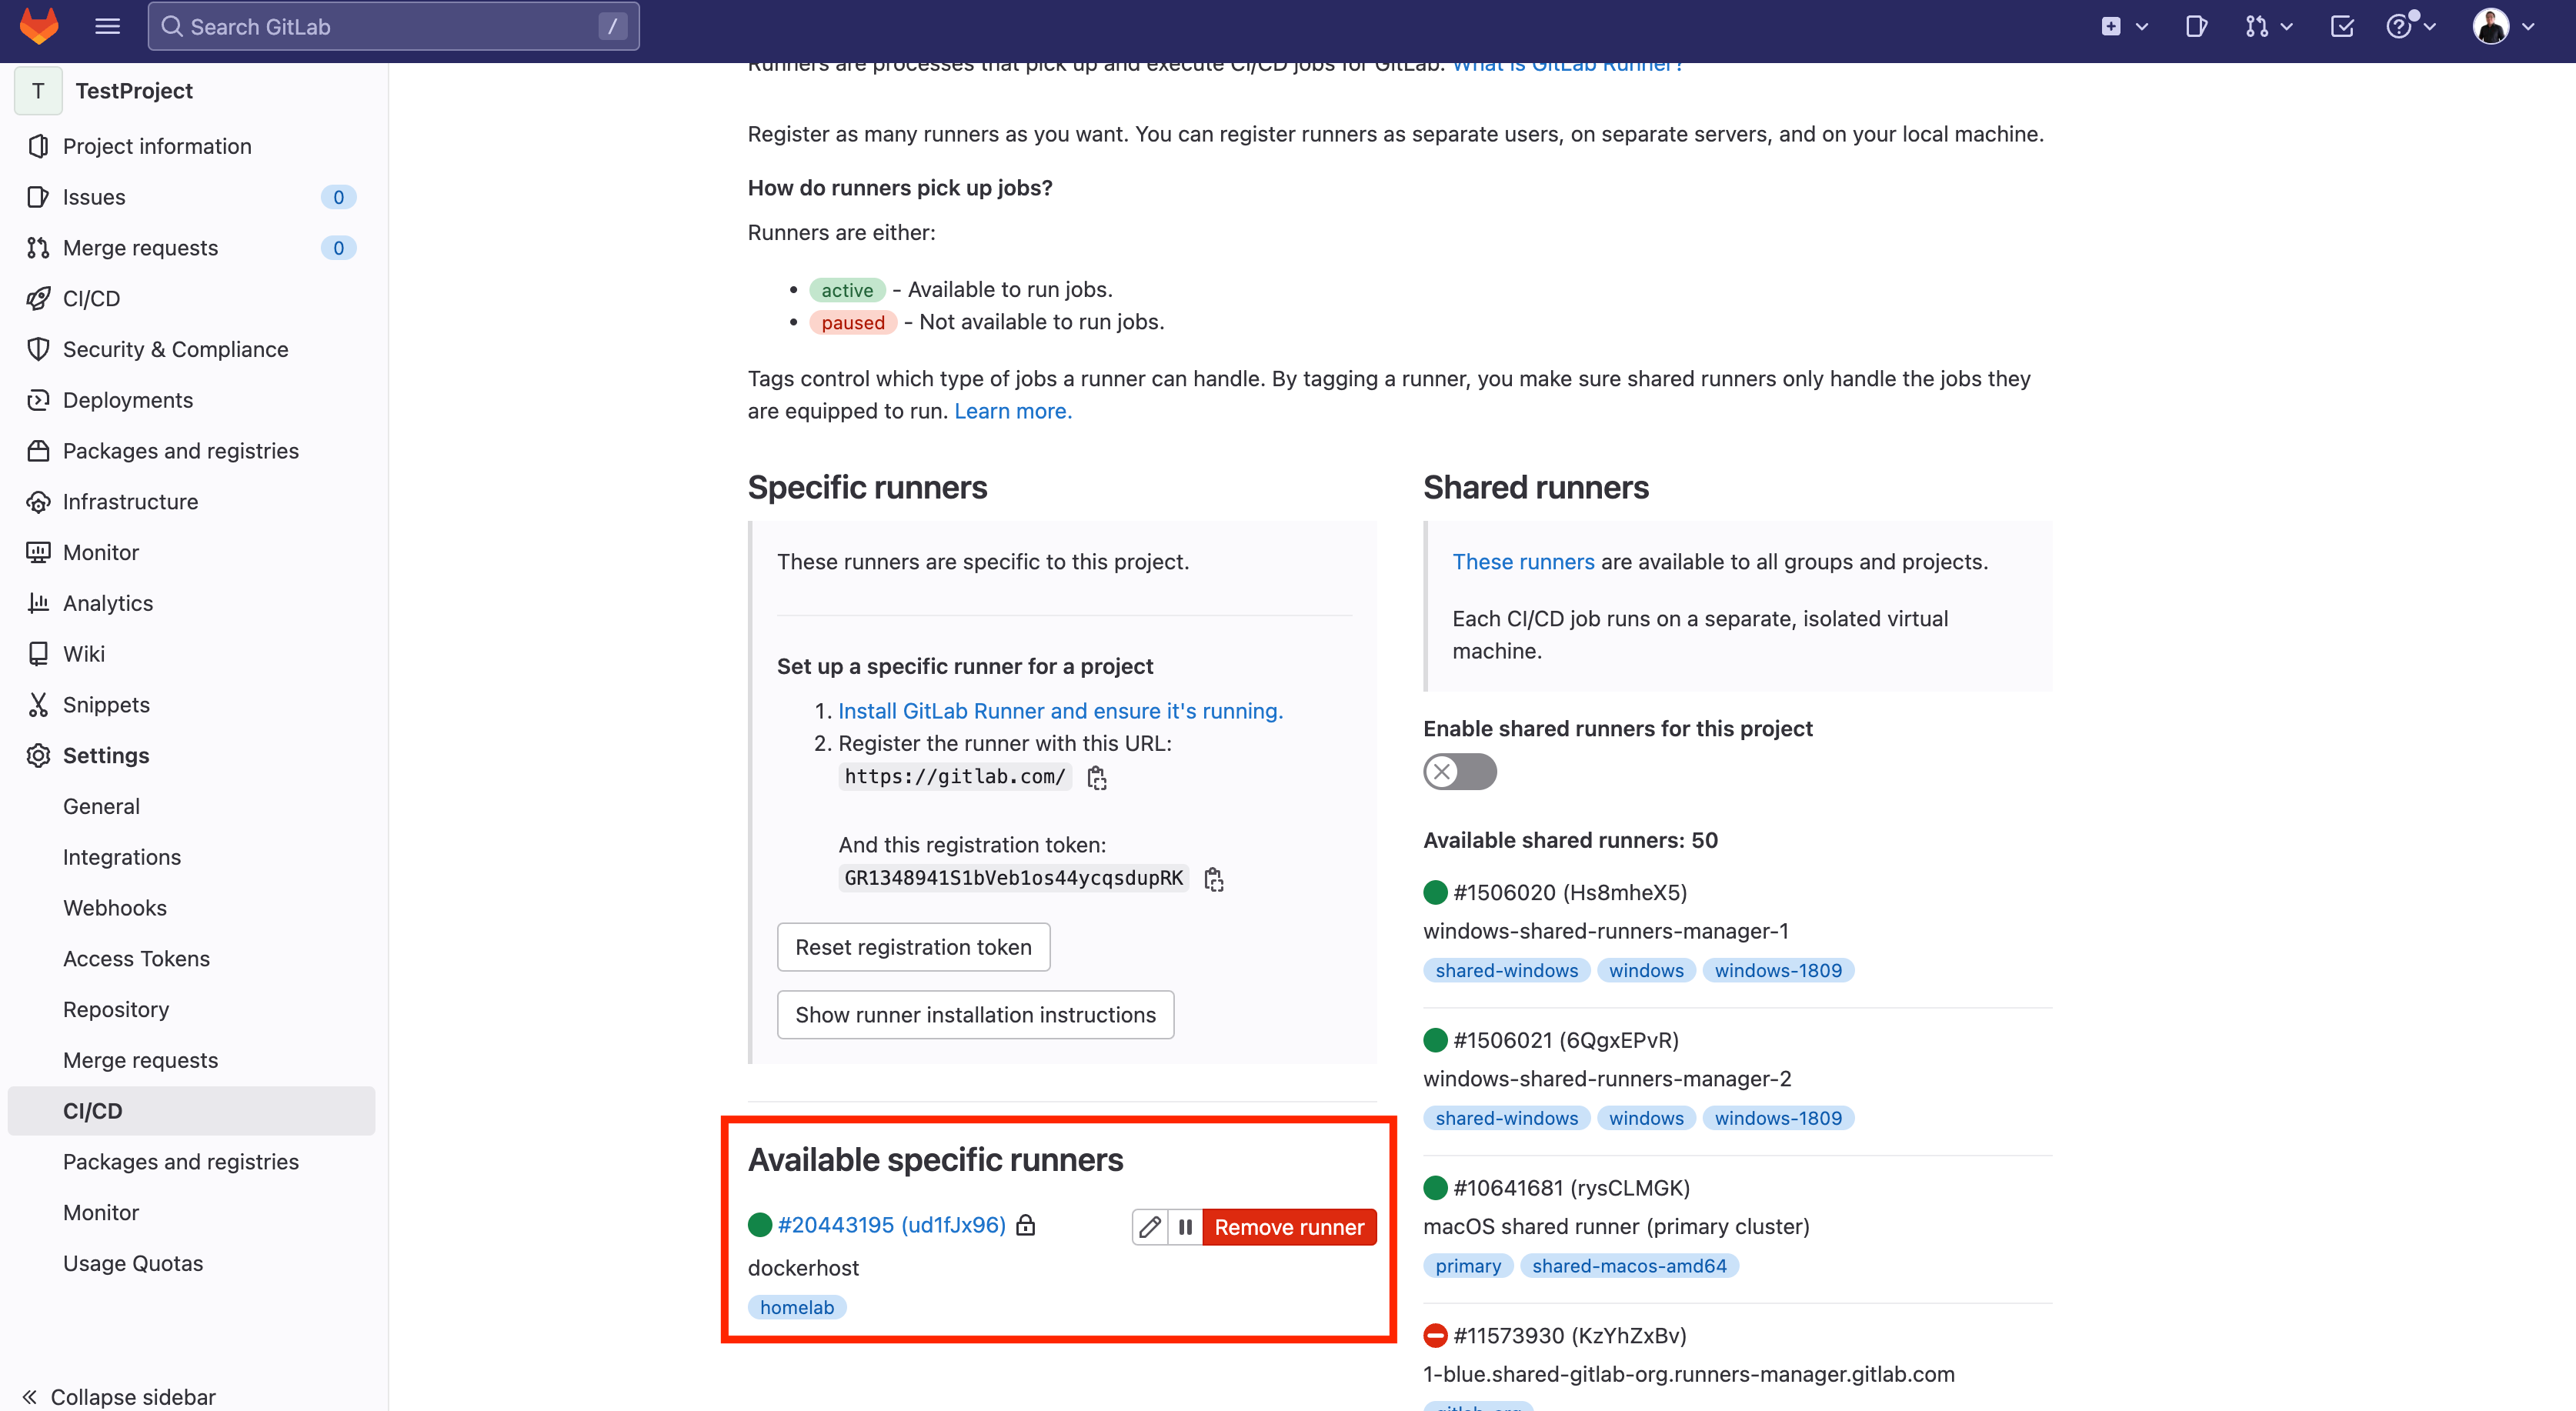
Task: Edit the dockerhost runner via pencil icon
Action: pos(1150,1227)
